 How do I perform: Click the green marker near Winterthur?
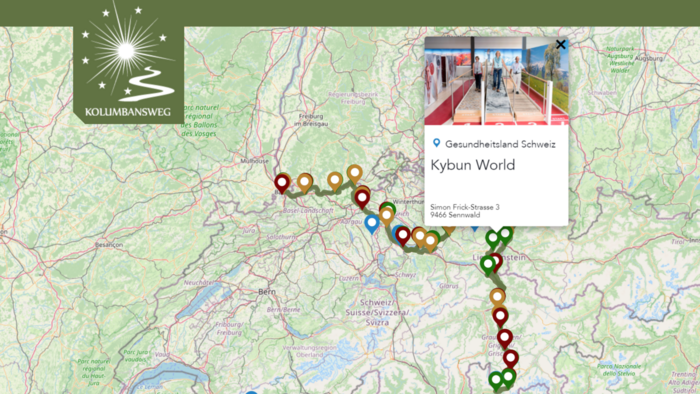[388, 209]
